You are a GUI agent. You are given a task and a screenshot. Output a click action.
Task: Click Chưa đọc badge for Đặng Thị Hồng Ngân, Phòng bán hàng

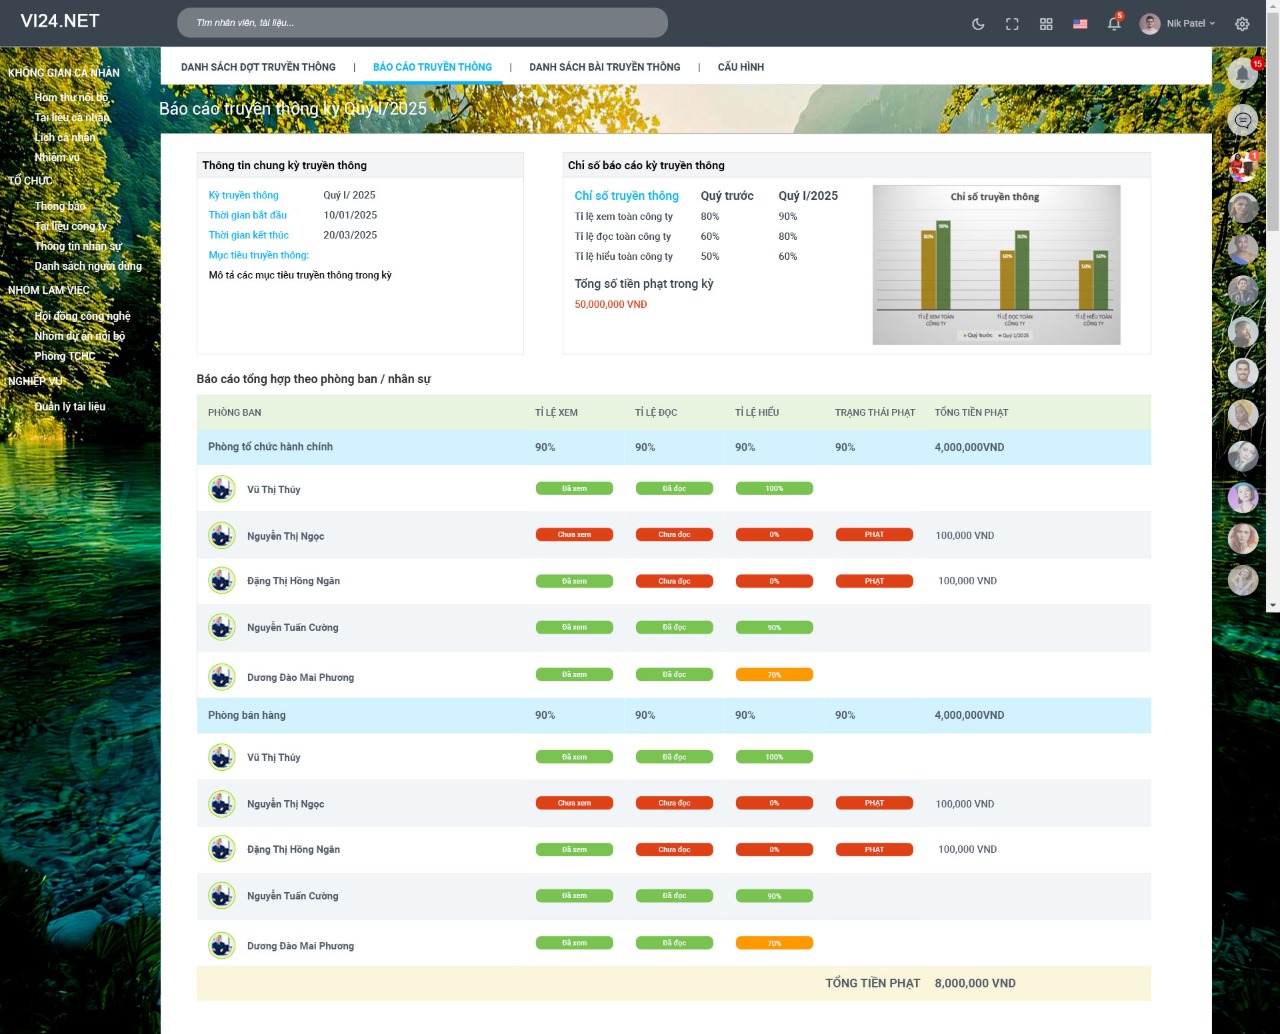674,850
